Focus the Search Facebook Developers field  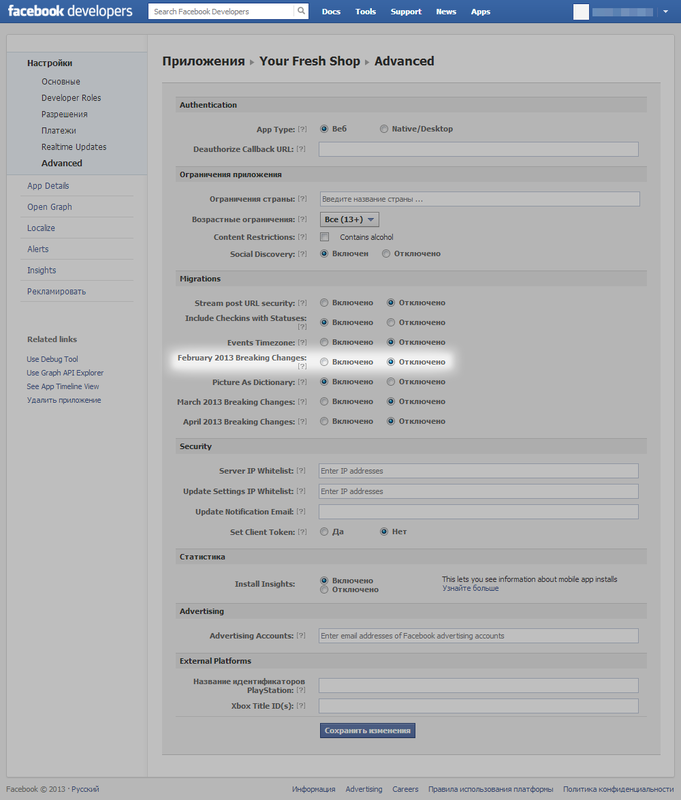222,11
